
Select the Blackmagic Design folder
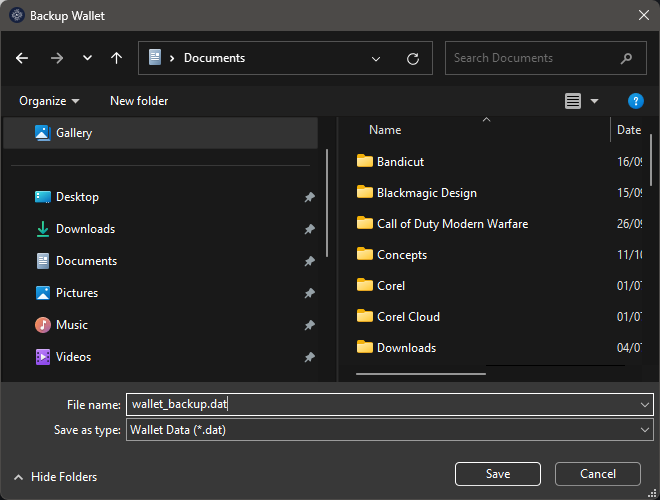pos(426,193)
